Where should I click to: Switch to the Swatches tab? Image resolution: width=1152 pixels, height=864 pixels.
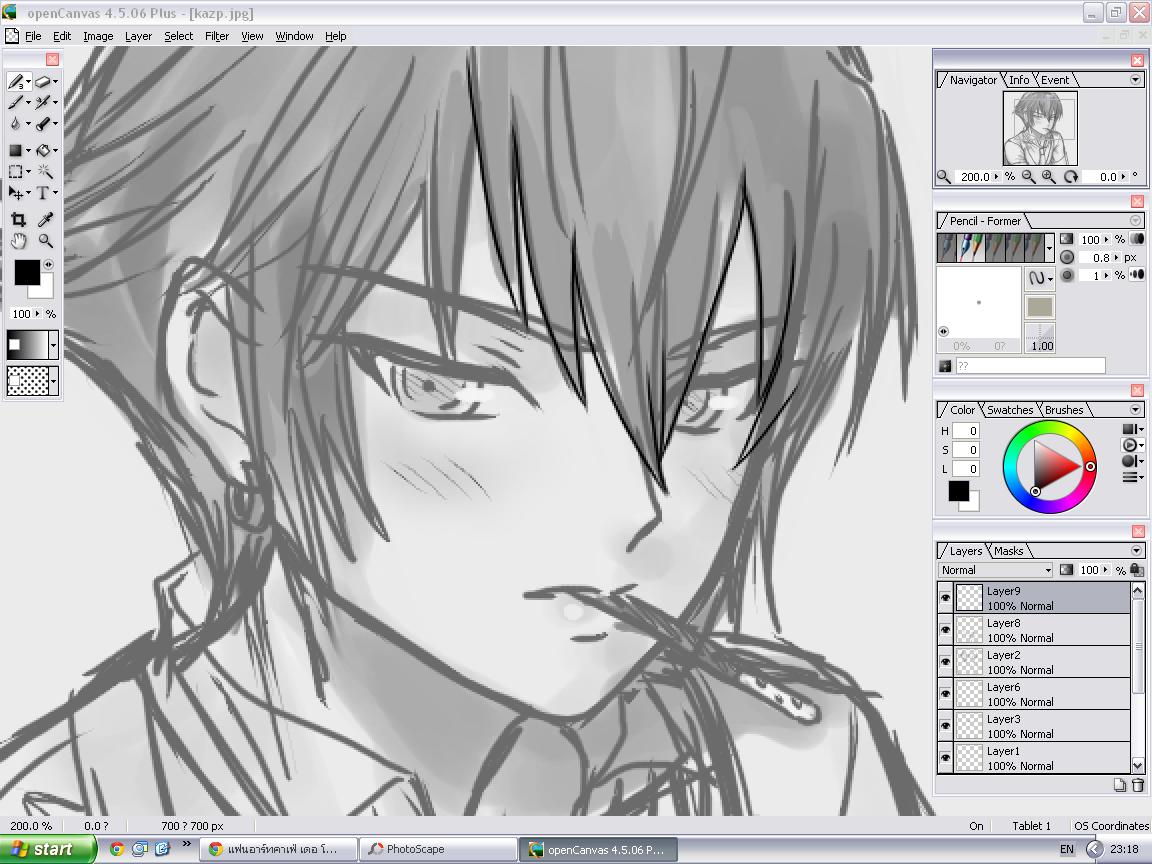point(1009,410)
